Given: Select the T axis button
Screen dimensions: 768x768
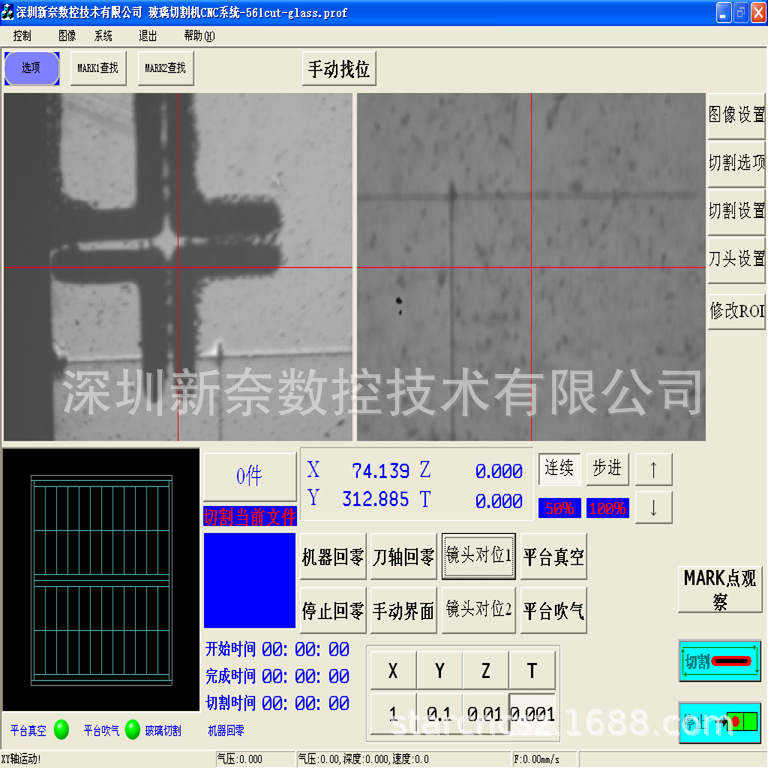Looking at the screenshot, I should [532, 670].
